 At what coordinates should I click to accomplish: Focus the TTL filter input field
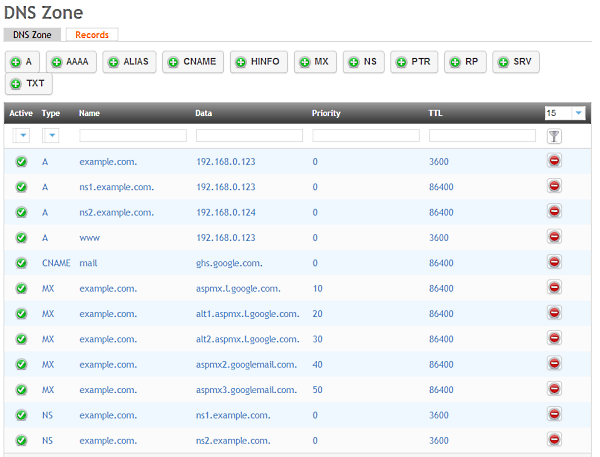482,135
